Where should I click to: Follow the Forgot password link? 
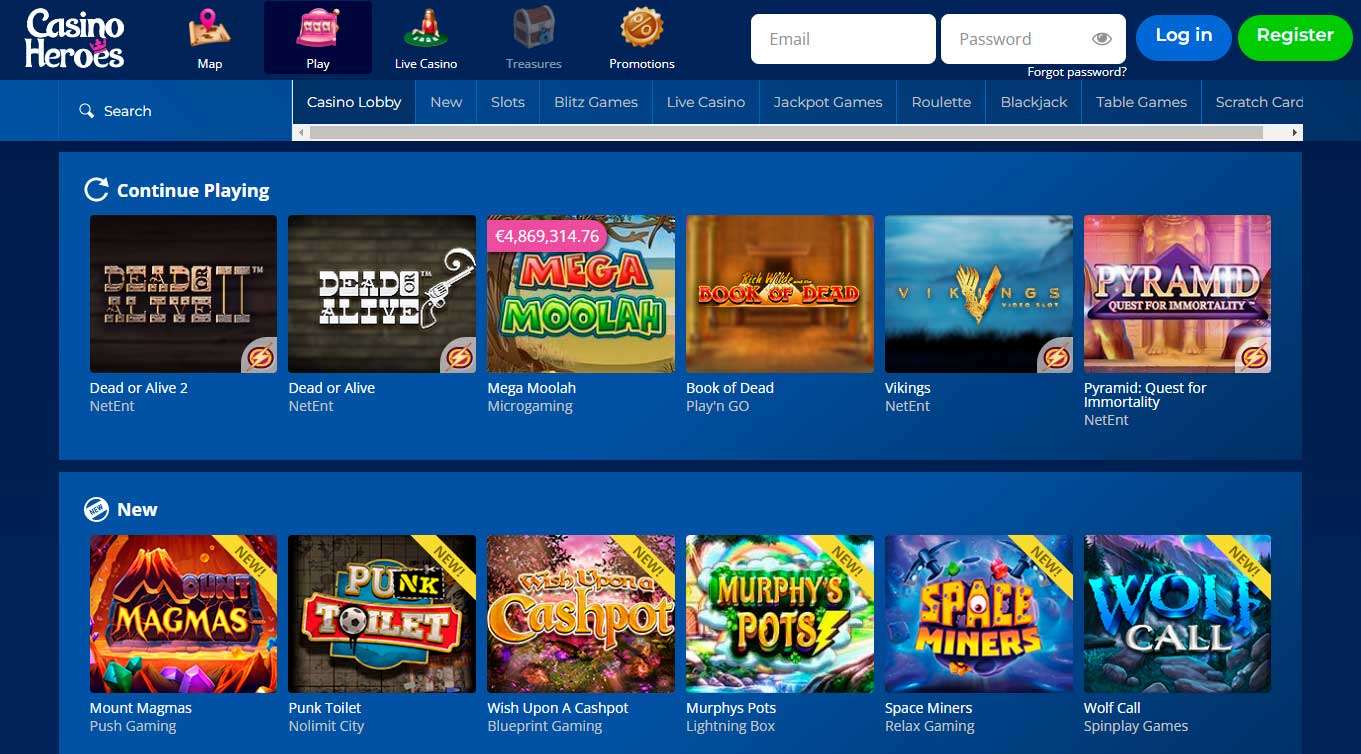pyautogui.click(x=1077, y=72)
